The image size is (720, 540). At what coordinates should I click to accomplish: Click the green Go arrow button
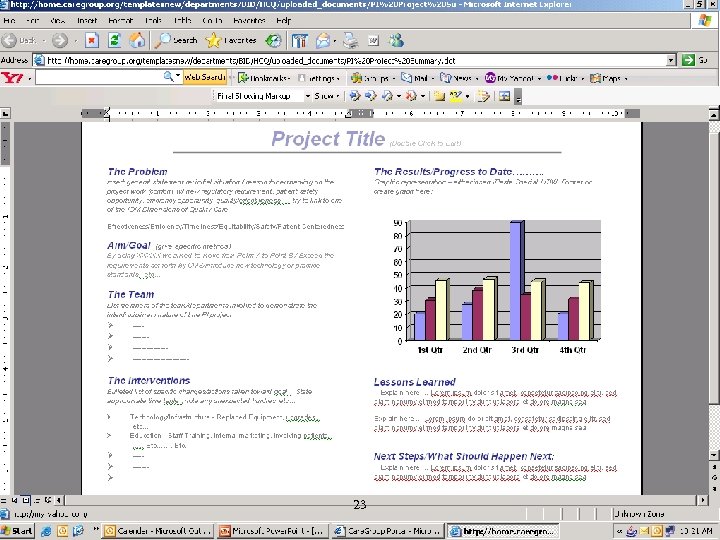[x=688, y=60]
